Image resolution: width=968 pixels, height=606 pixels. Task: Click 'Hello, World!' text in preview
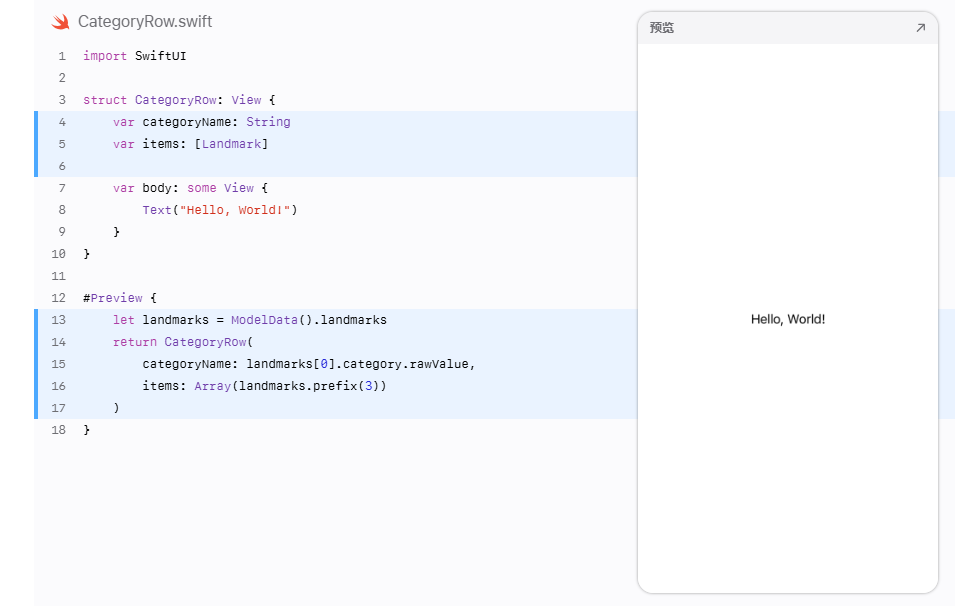pyautogui.click(x=788, y=319)
